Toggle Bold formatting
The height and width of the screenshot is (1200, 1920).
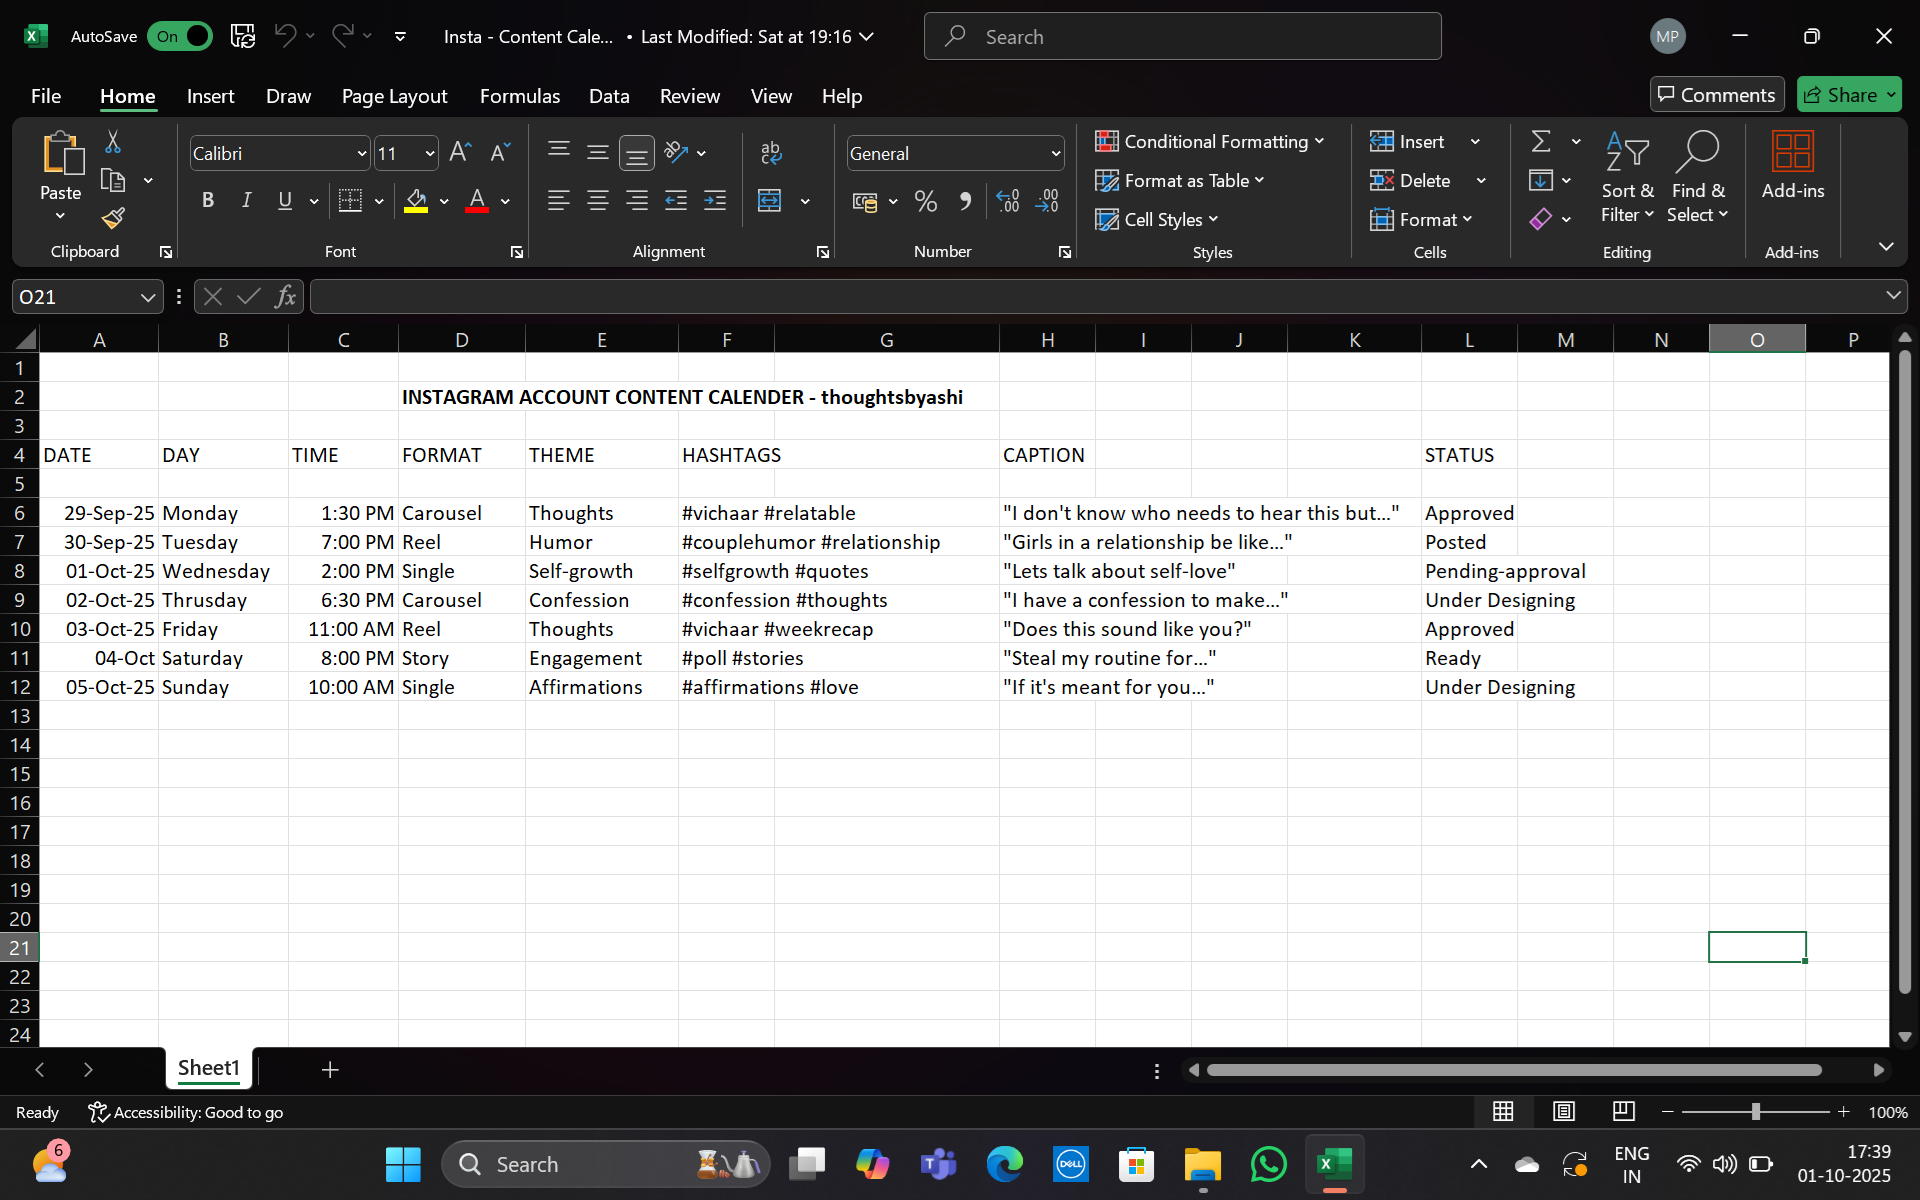(x=208, y=201)
